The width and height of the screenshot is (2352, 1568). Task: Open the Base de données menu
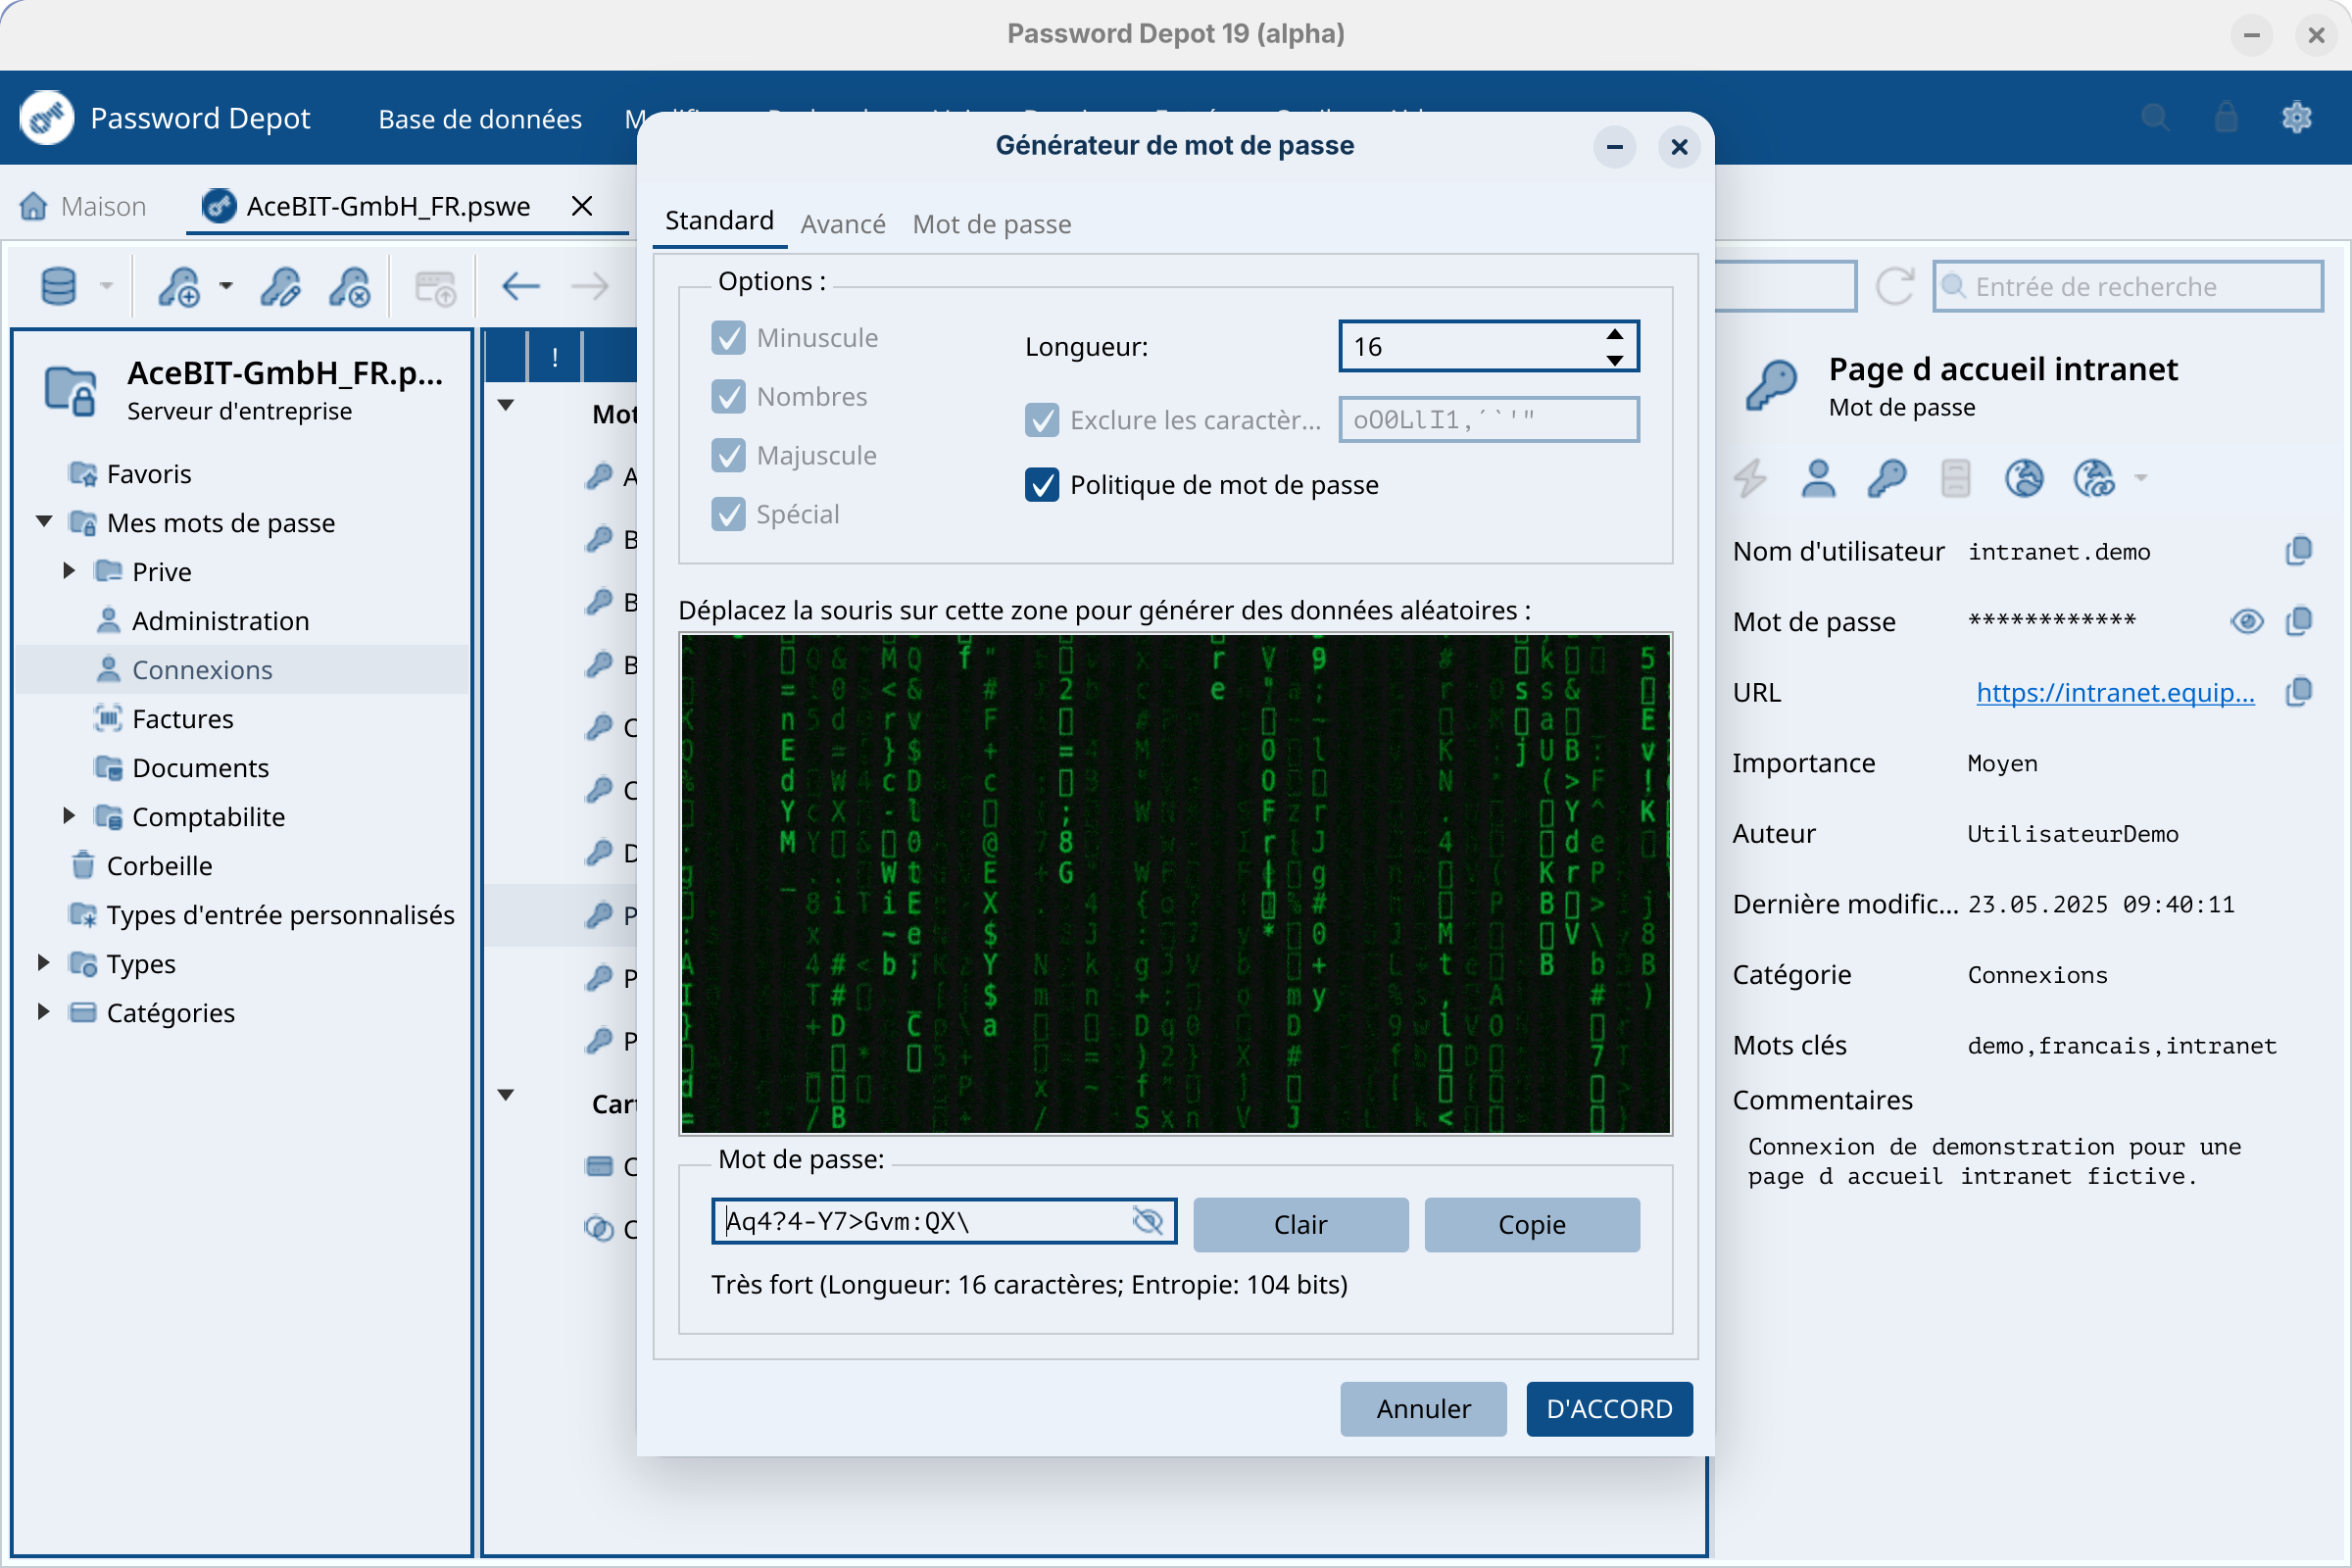[480, 119]
